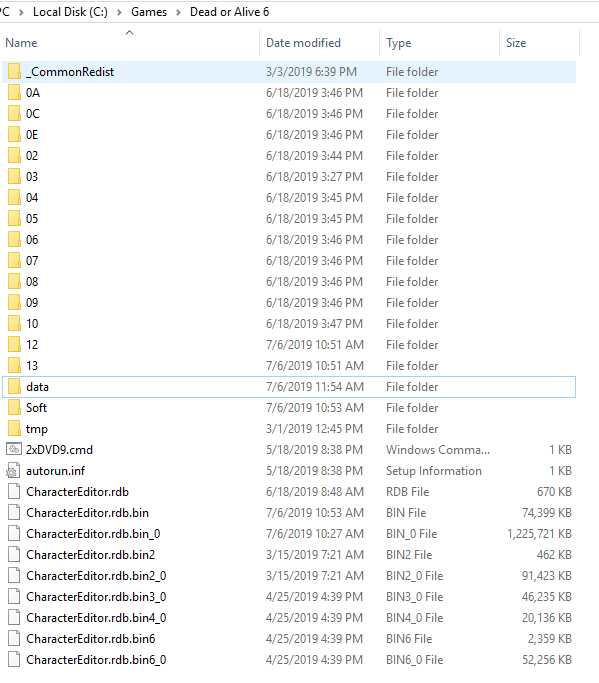Click the CharacterEditor.rdb.bin_0 file icon
This screenshot has height=683, width=599.
pos(14,533)
